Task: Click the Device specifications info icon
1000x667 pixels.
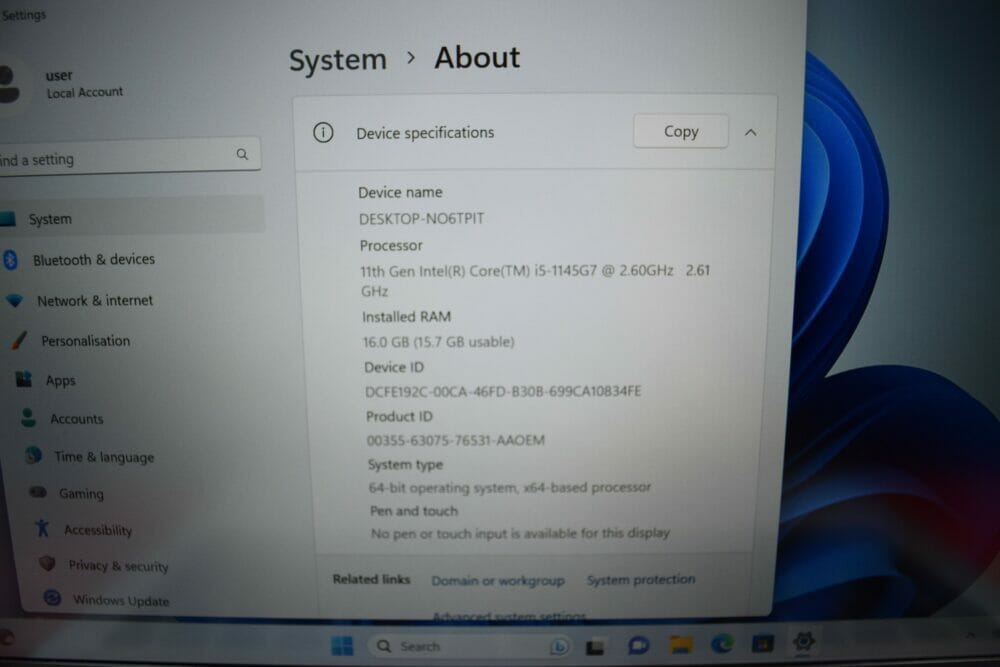Action: (x=323, y=133)
